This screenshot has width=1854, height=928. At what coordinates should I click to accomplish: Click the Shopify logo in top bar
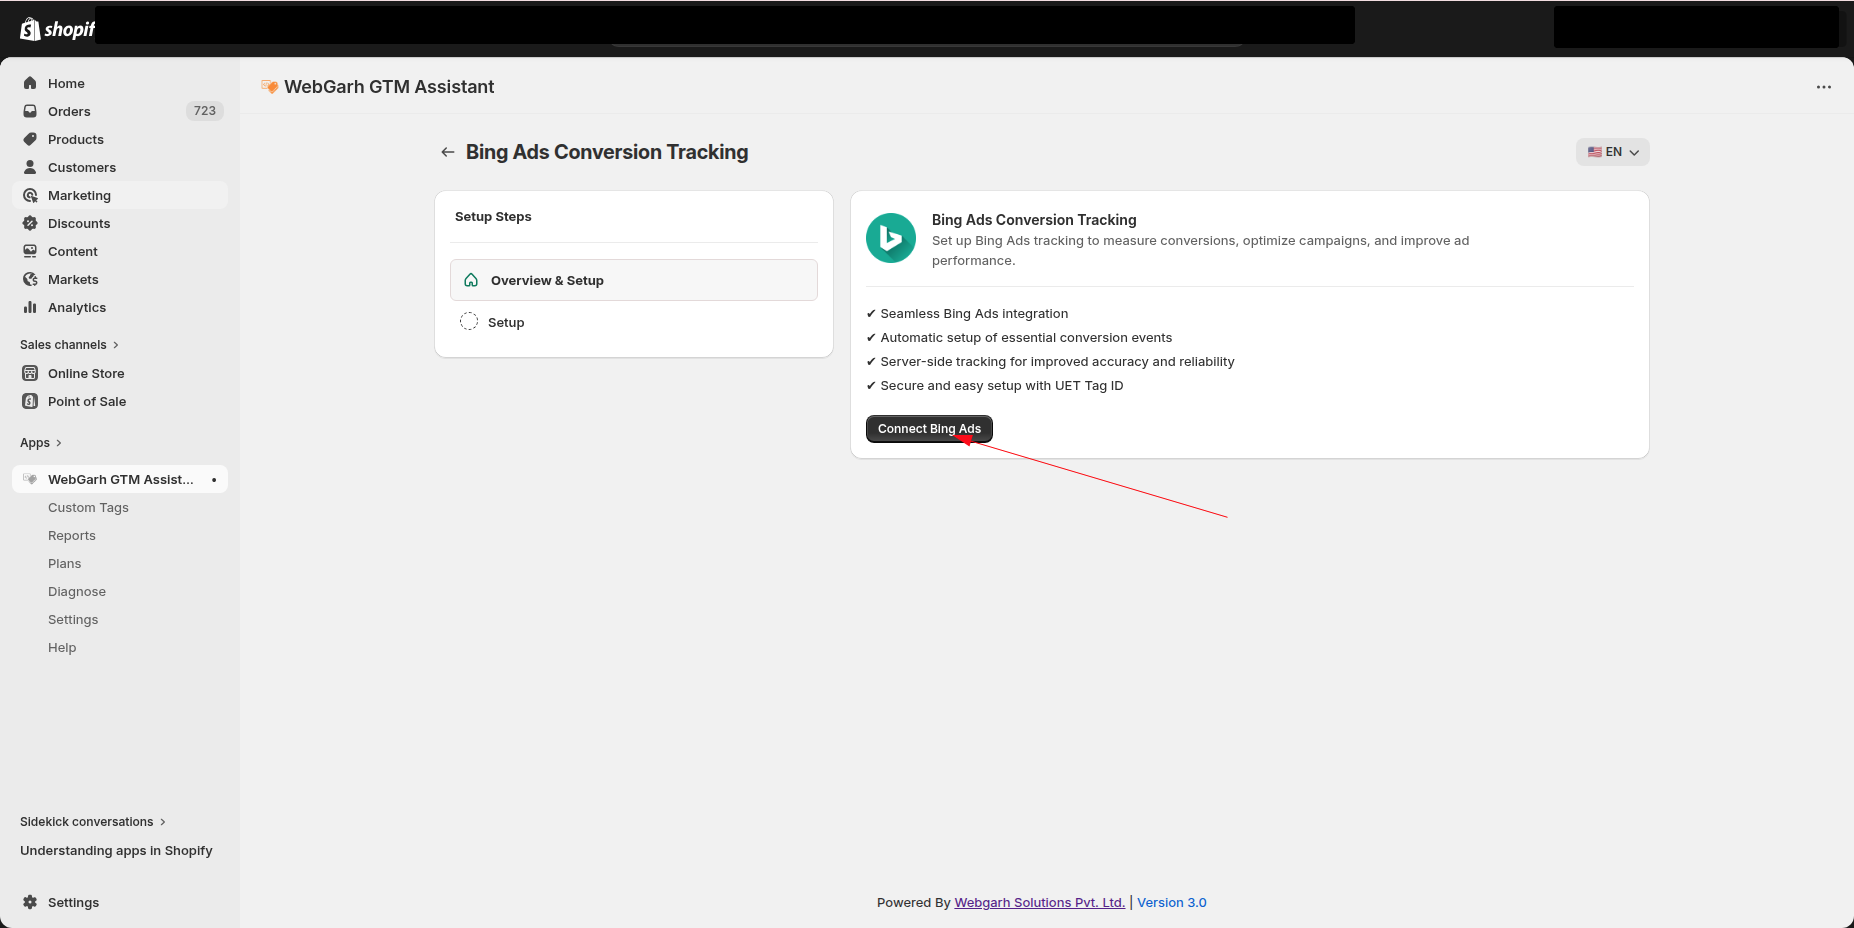tap(57, 29)
